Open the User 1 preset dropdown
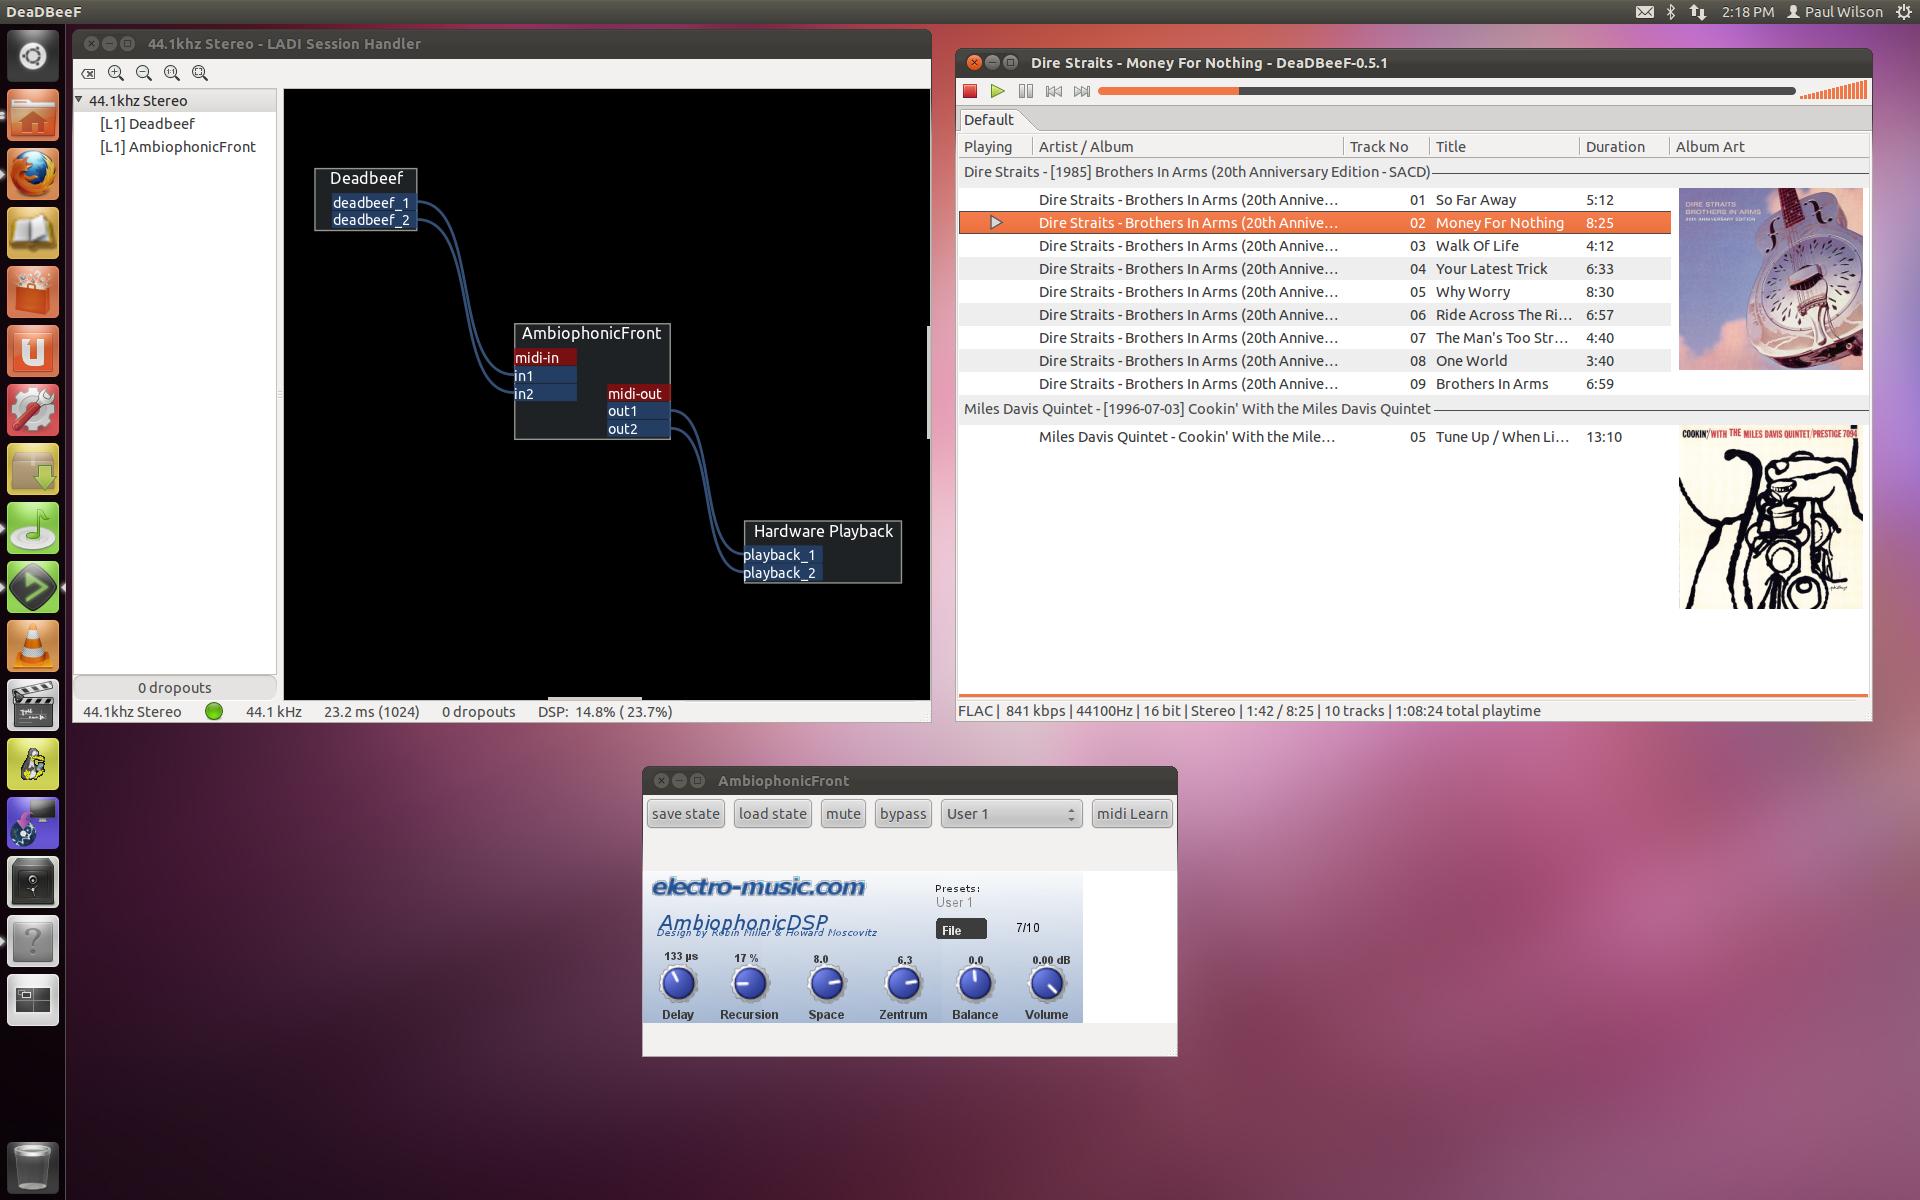Screen dimensions: 1920x1200 (x=1011, y=814)
